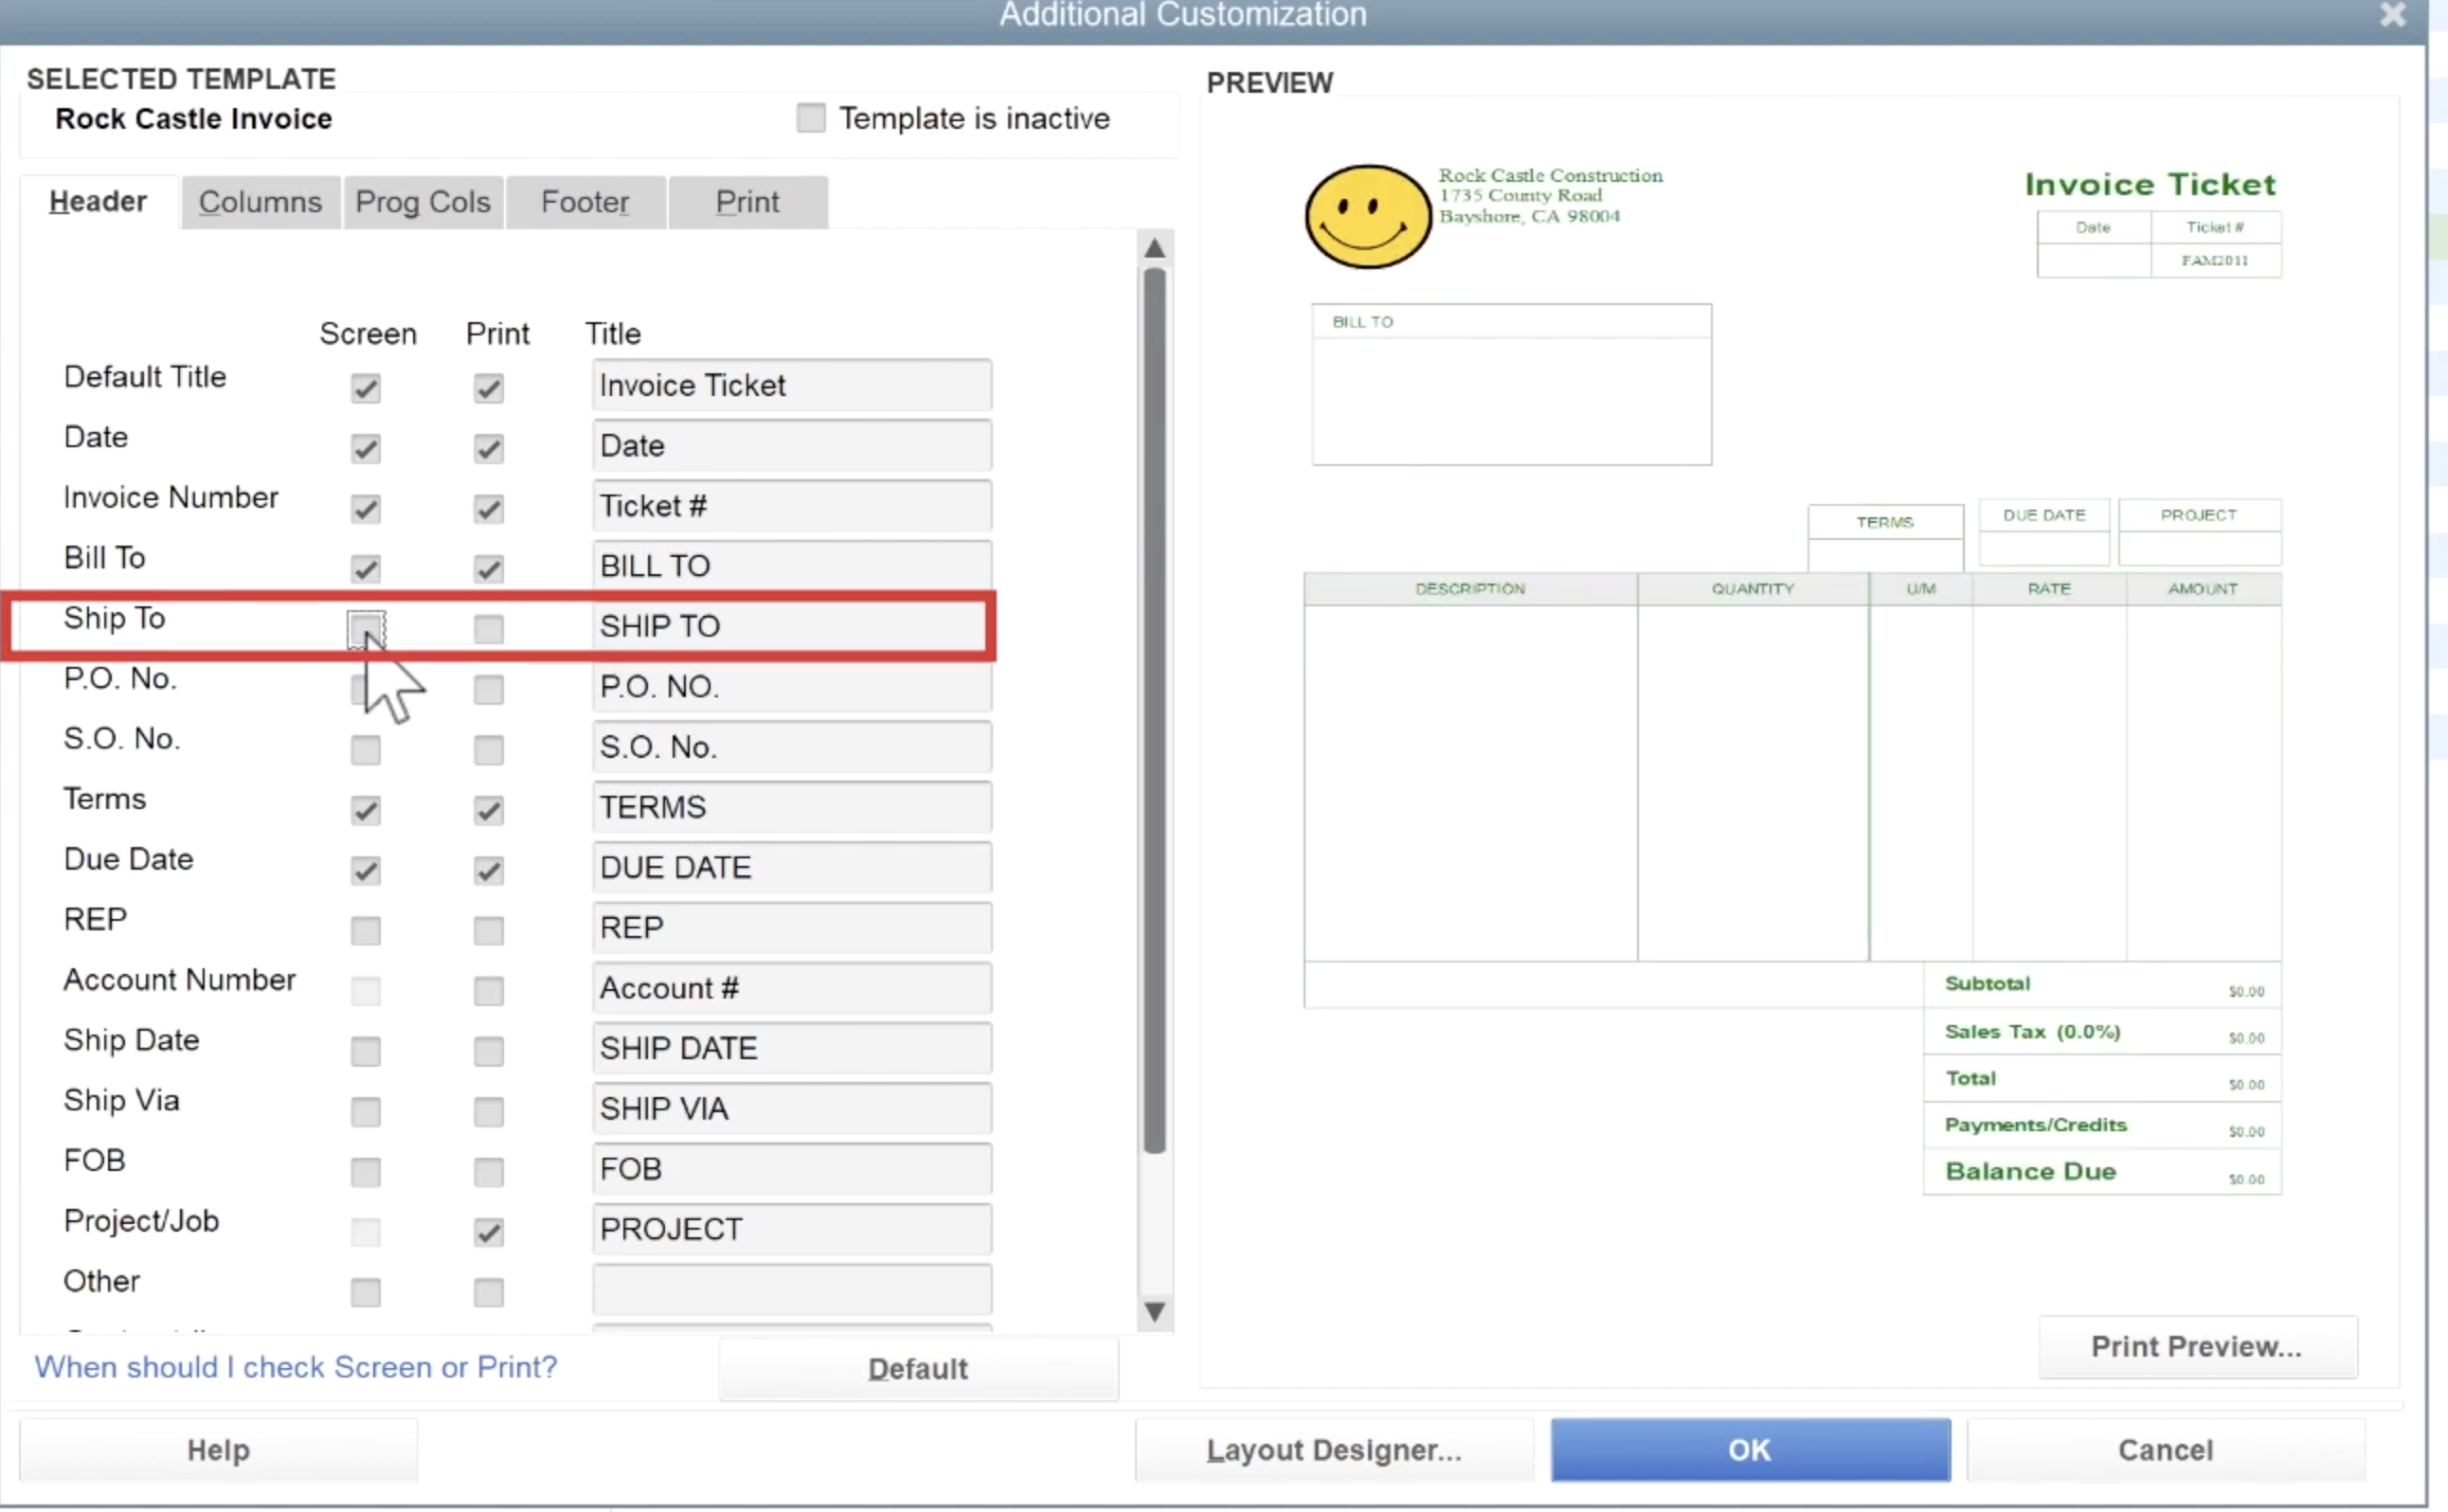2448x1512 pixels.
Task: Check Print box for Account Number
Action: point(489,991)
